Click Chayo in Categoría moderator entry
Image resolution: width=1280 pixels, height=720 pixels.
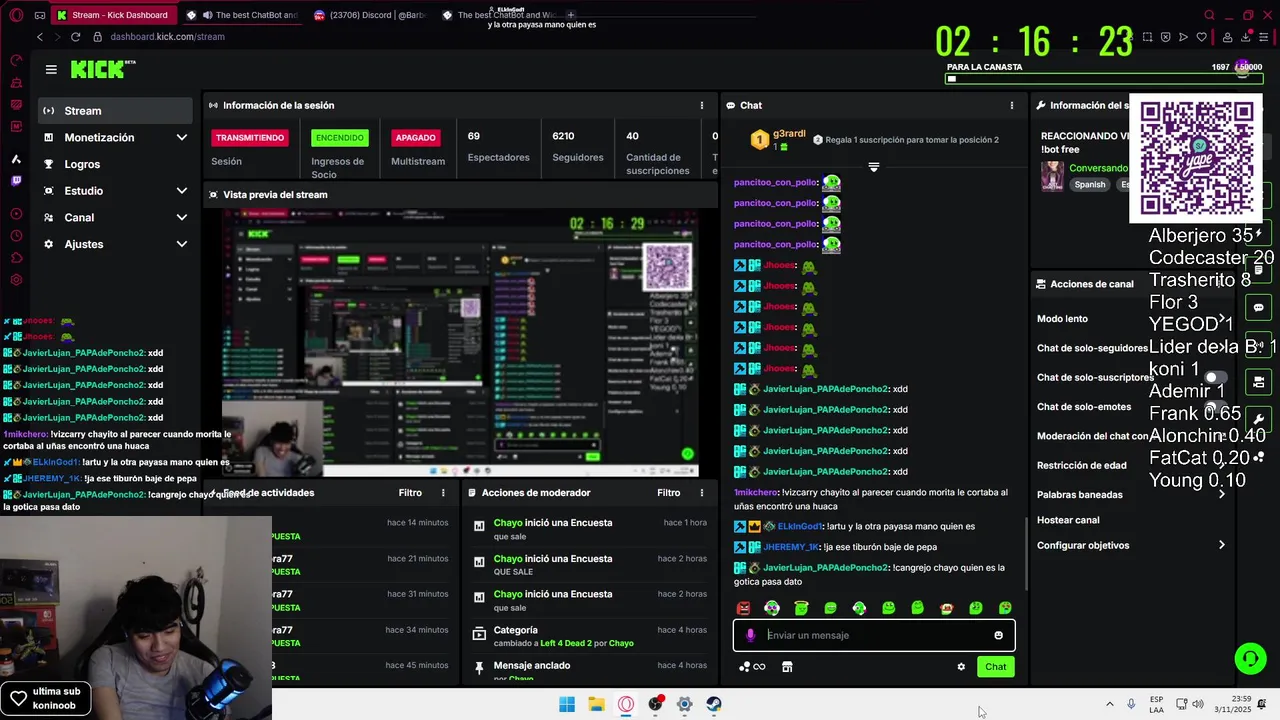[x=621, y=643]
